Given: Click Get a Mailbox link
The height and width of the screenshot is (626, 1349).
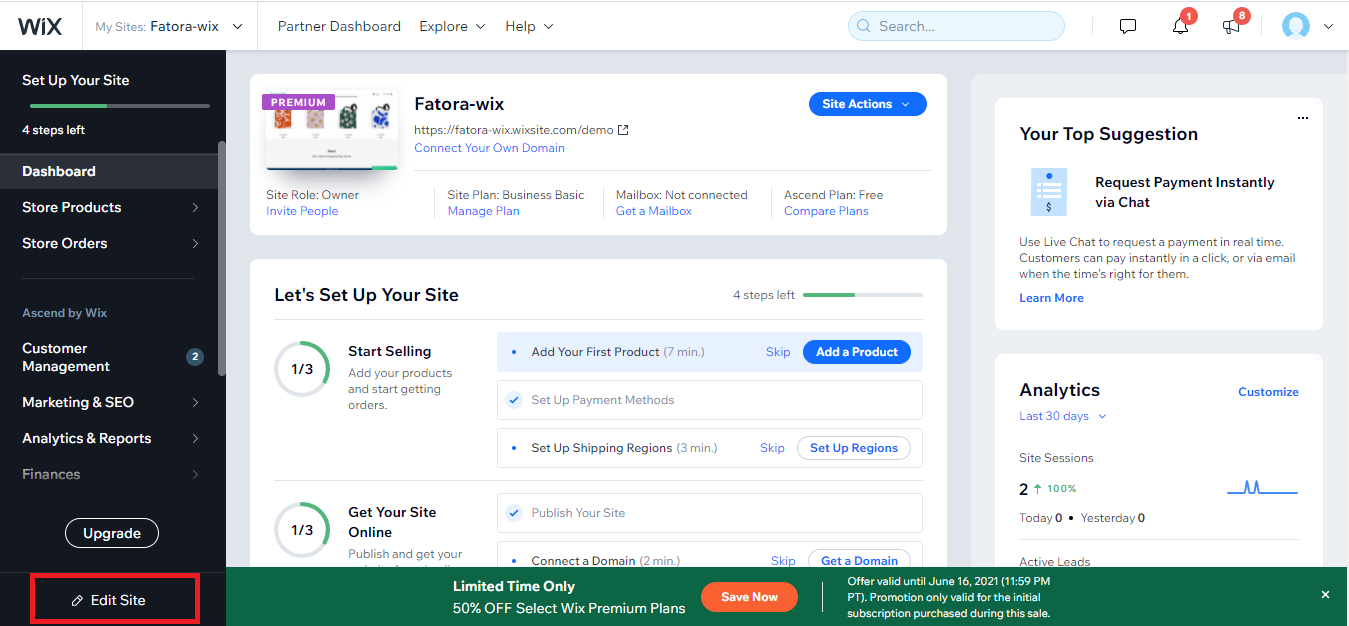Looking at the screenshot, I should click(654, 211).
